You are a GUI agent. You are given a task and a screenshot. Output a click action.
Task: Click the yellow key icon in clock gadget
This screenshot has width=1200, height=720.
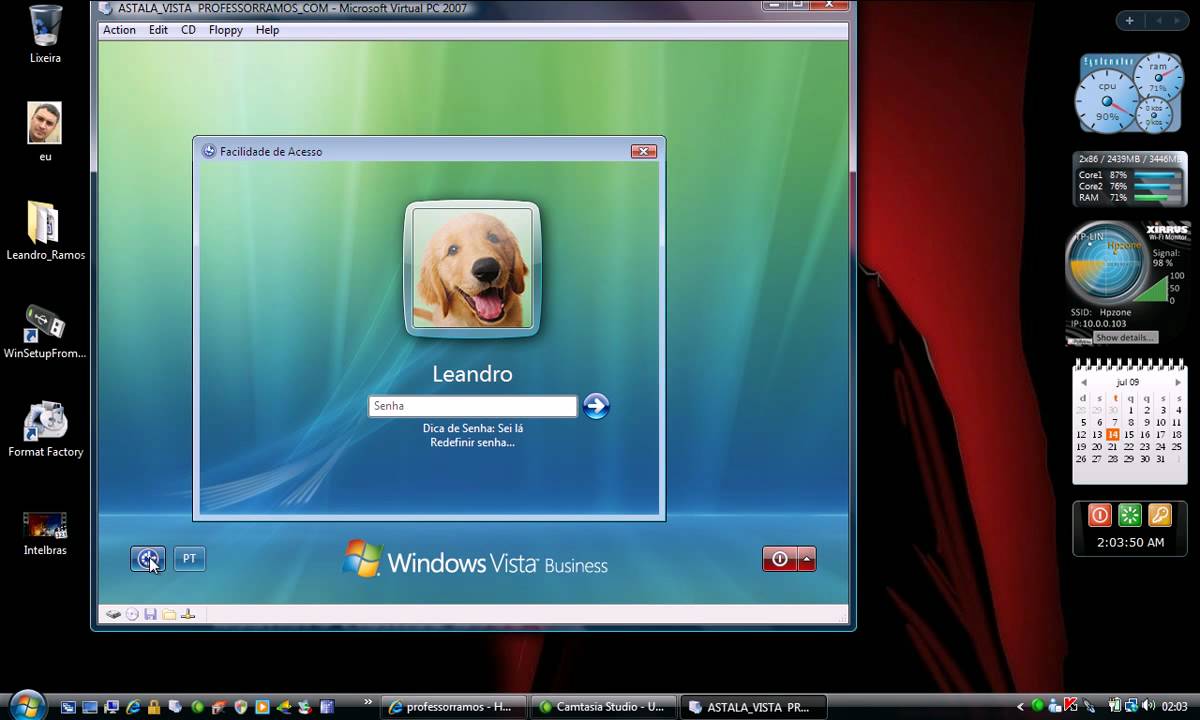pyautogui.click(x=1160, y=515)
